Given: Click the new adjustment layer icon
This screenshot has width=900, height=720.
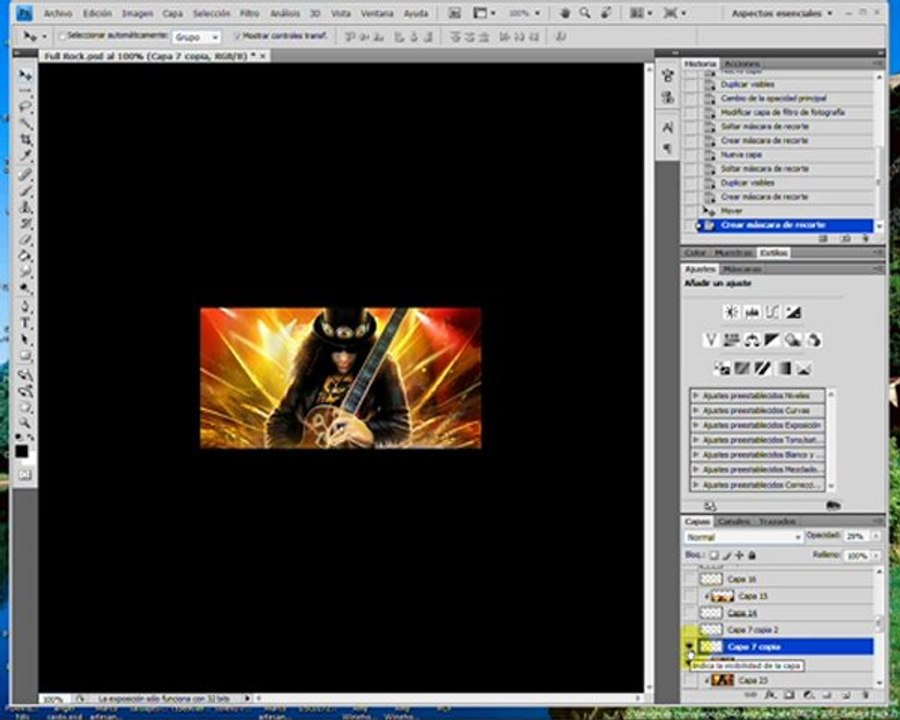Looking at the screenshot, I should tap(808, 695).
